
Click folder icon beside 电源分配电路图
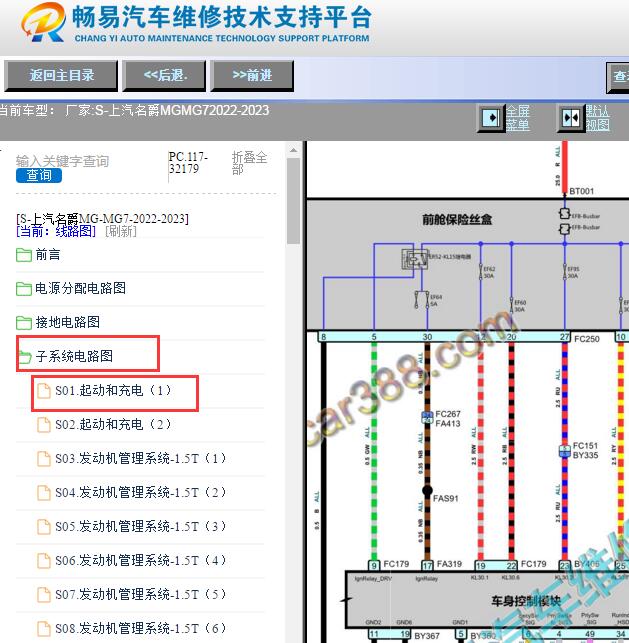tap(24, 288)
